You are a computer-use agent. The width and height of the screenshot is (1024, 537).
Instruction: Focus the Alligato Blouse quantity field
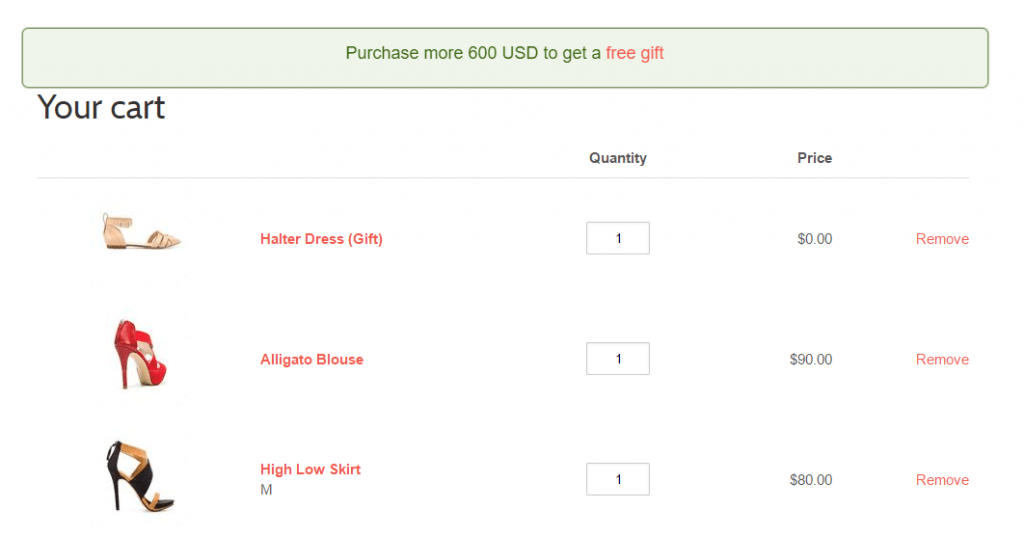point(618,359)
